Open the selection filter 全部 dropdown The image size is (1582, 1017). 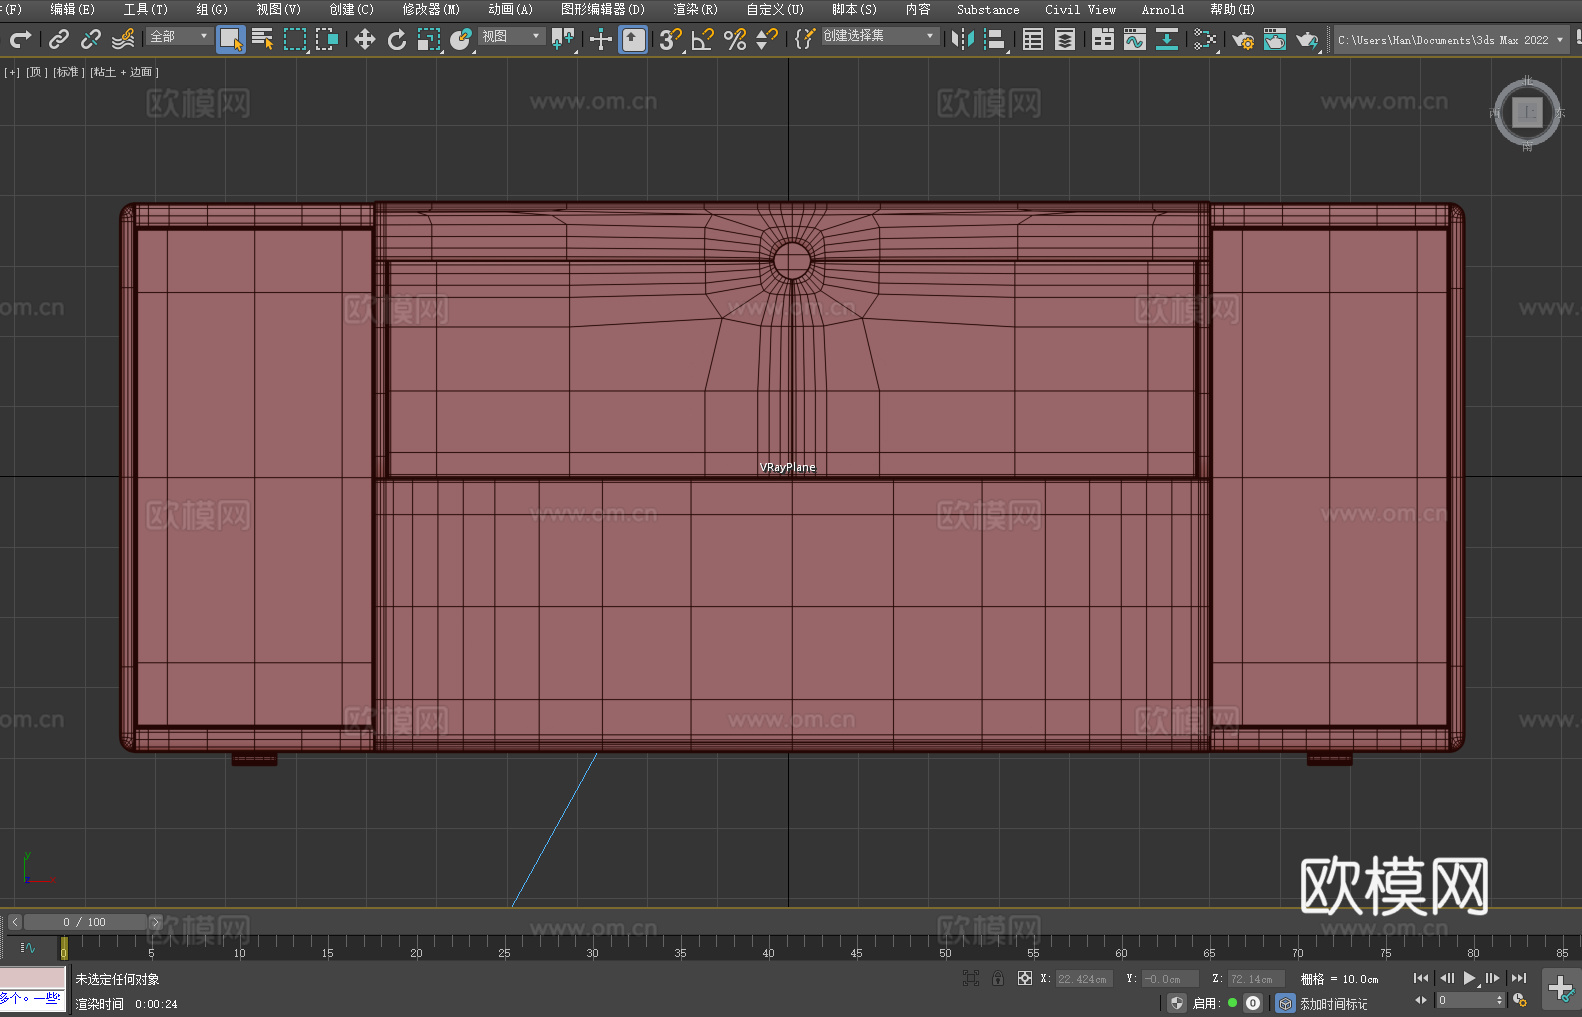click(179, 36)
